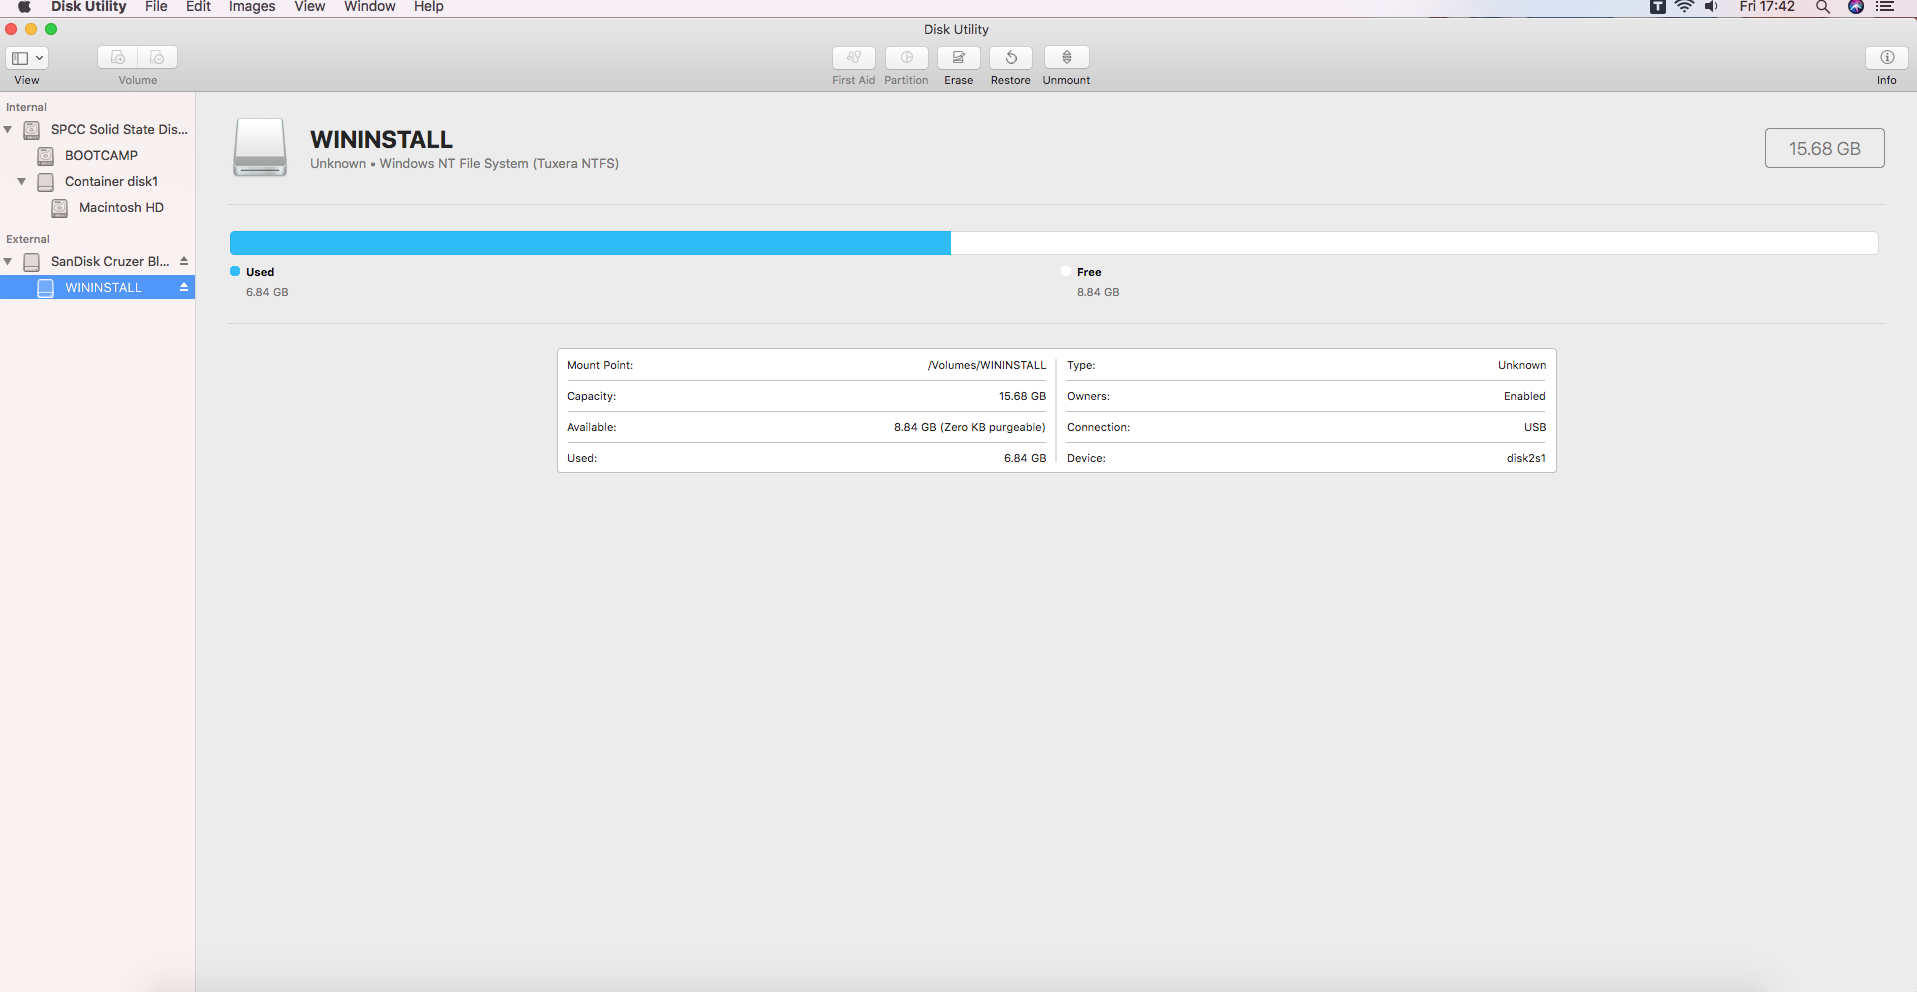1917x992 pixels.
Task: Zoom the Disk Utility window to full screen
Action: click(x=51, y=30)
